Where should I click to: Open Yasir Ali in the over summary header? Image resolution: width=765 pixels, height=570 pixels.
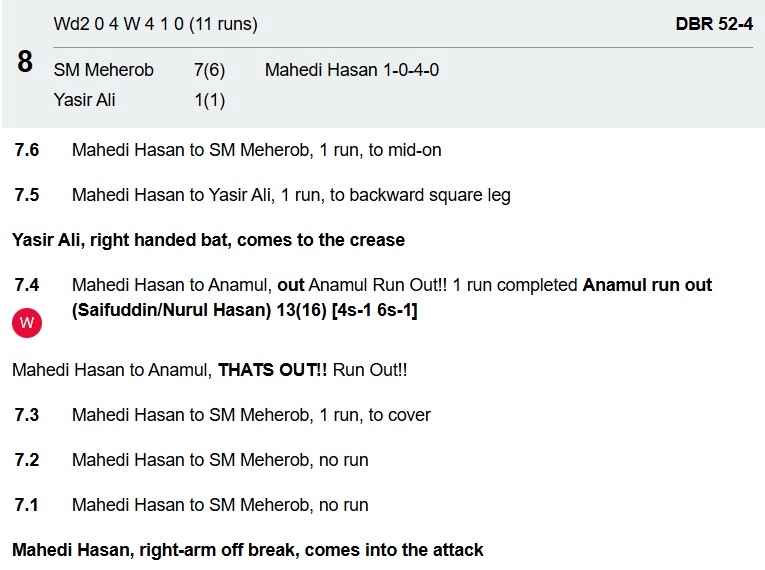click(x=87, y=99)
